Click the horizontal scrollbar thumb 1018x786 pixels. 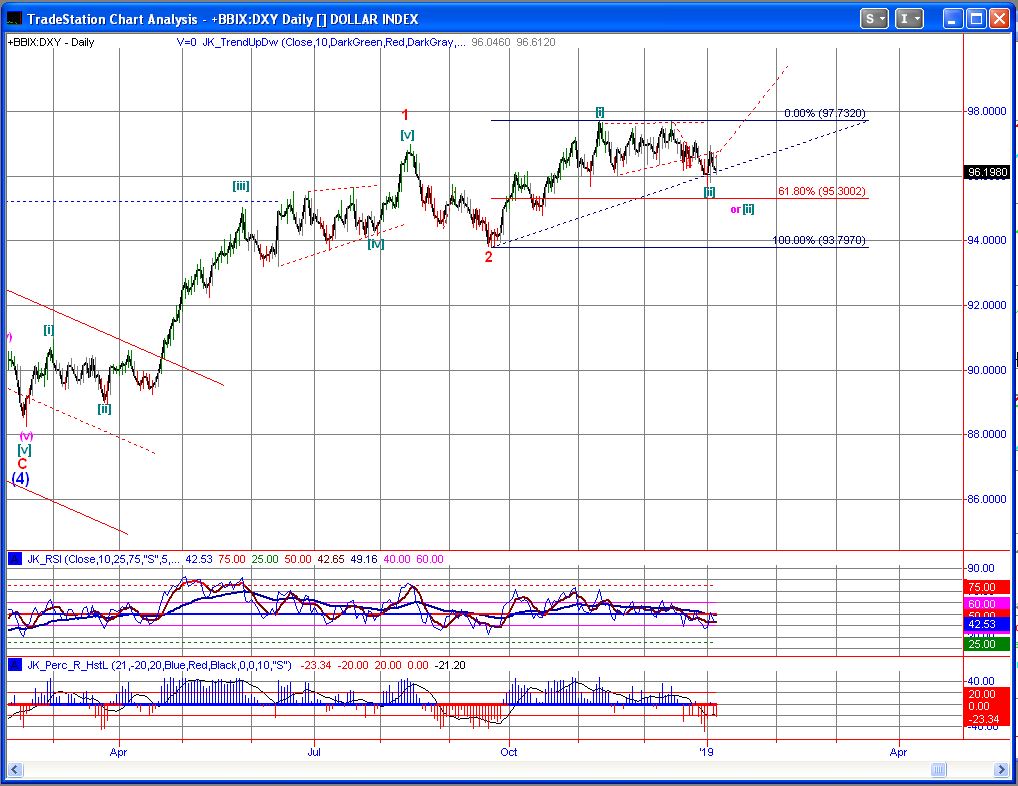click(939, 770)
